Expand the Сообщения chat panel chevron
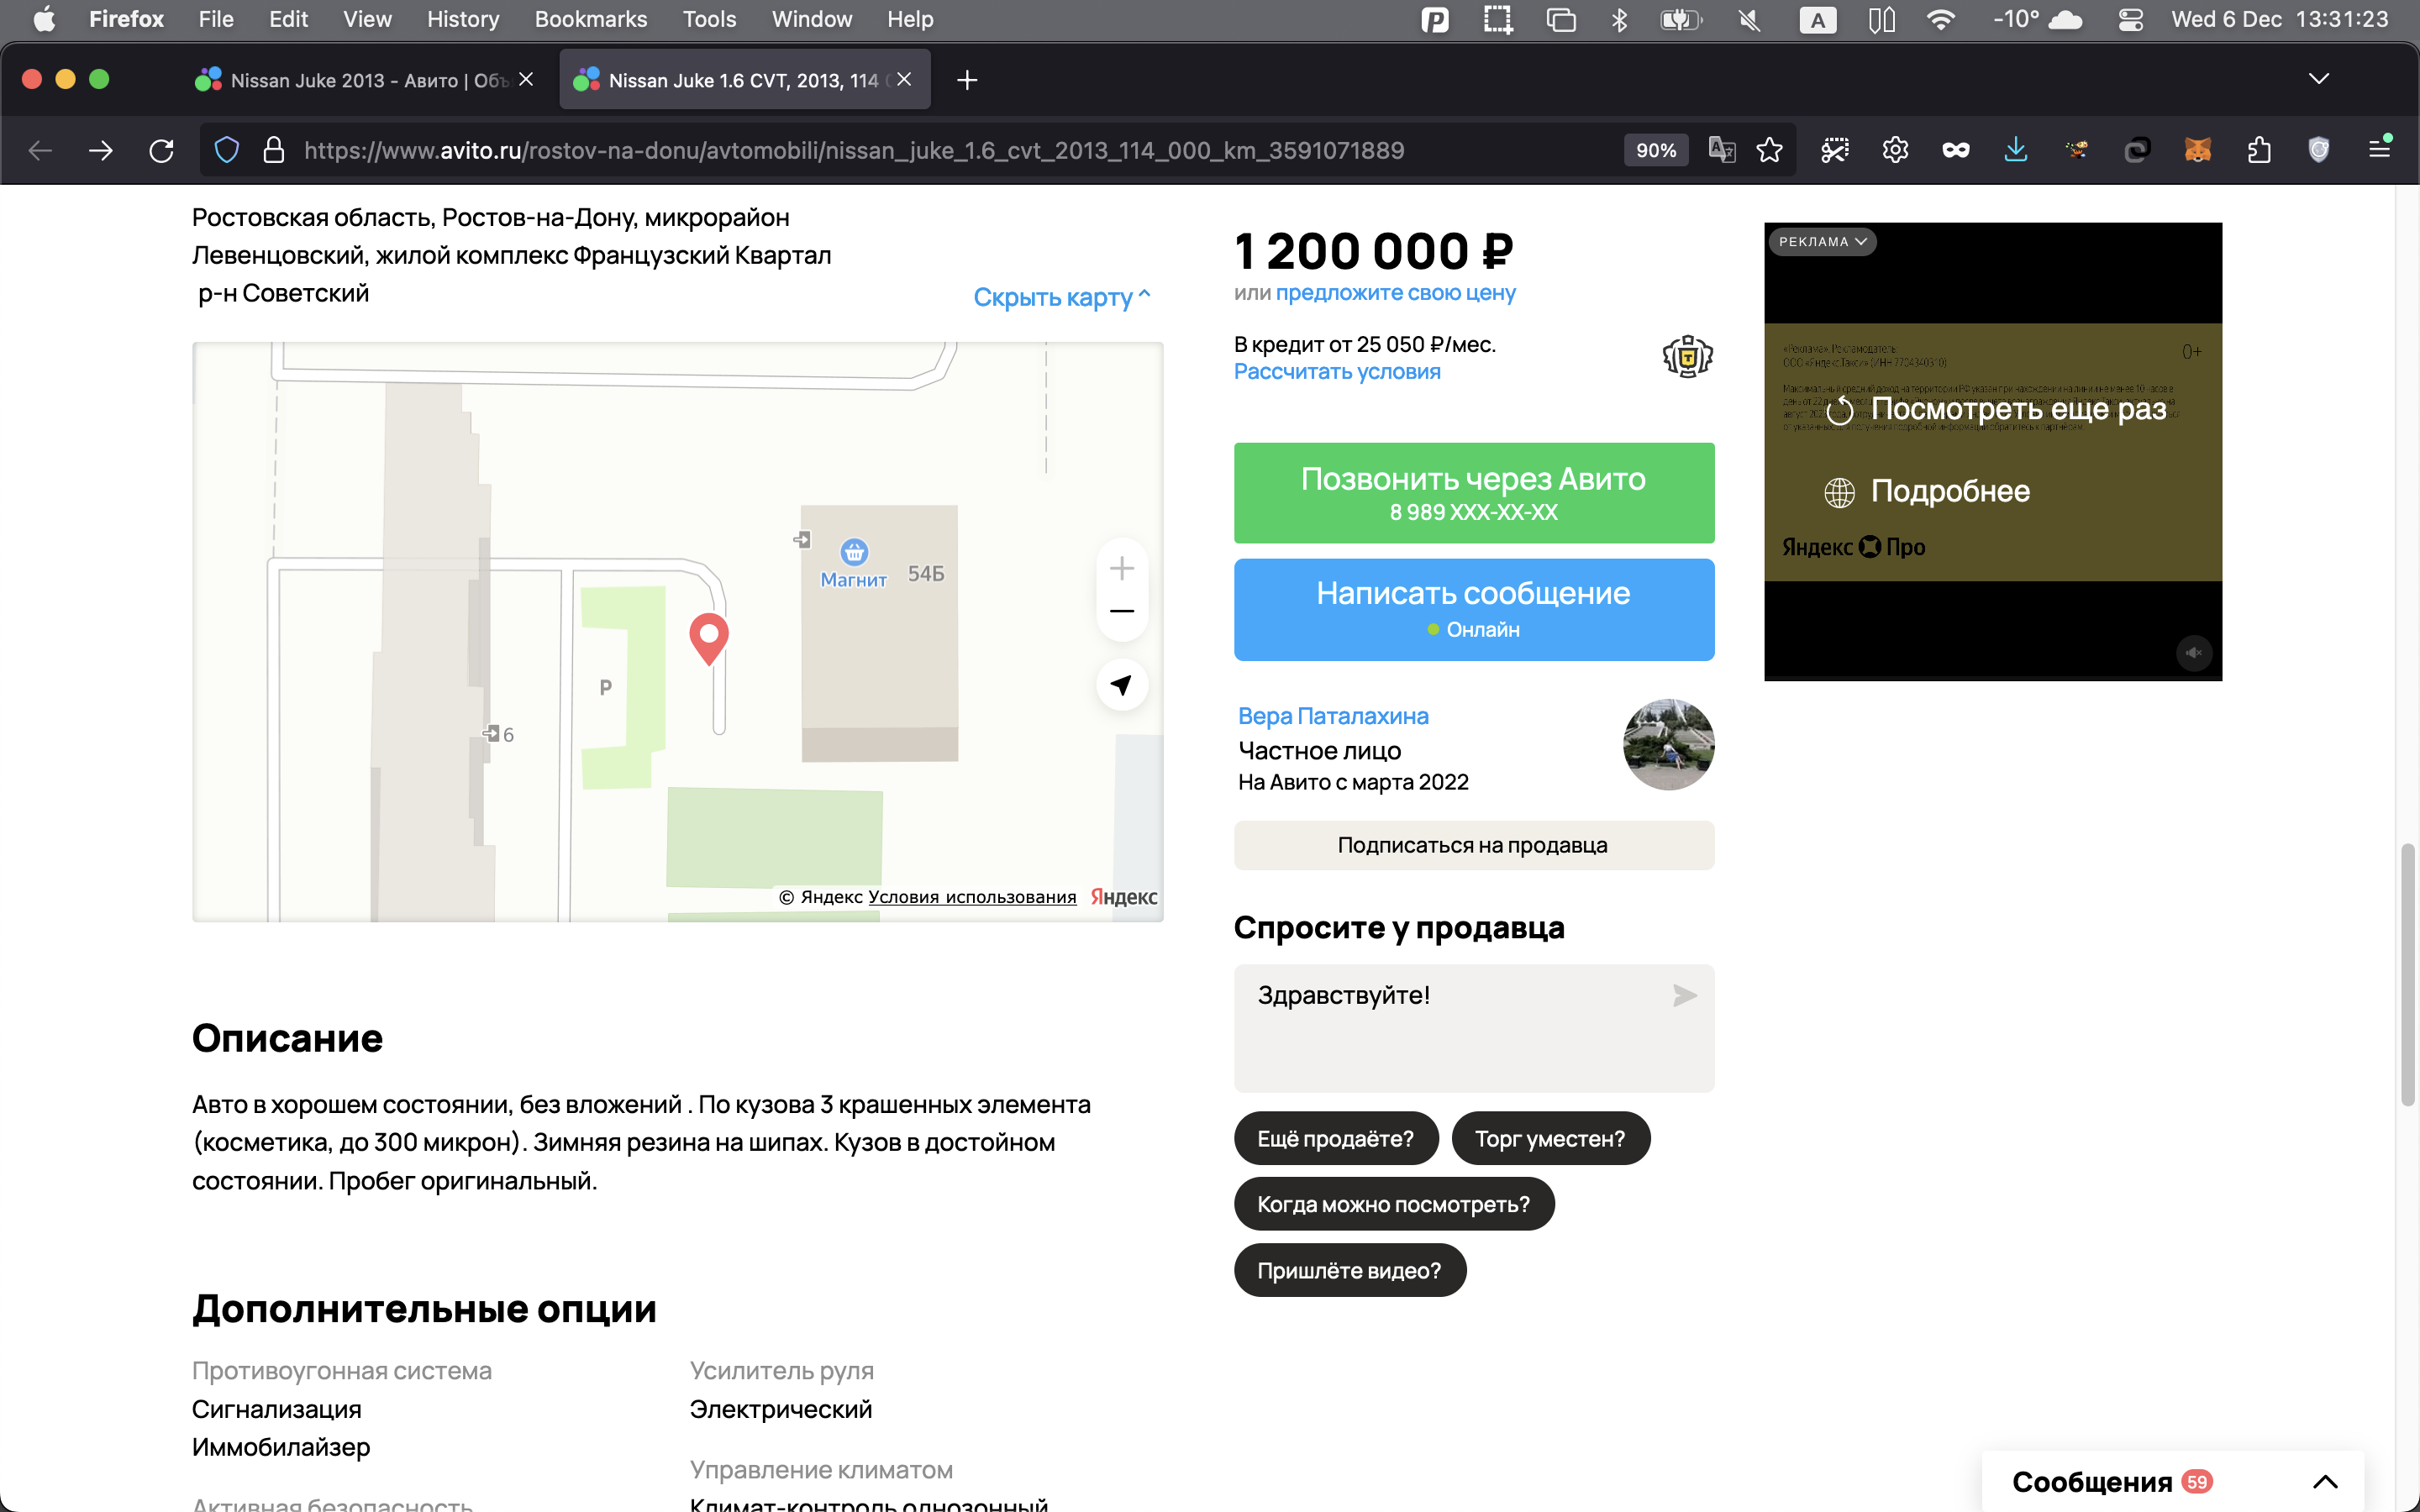Viewport: 2420px width, 1512px height. (x=2325, y=1481)
